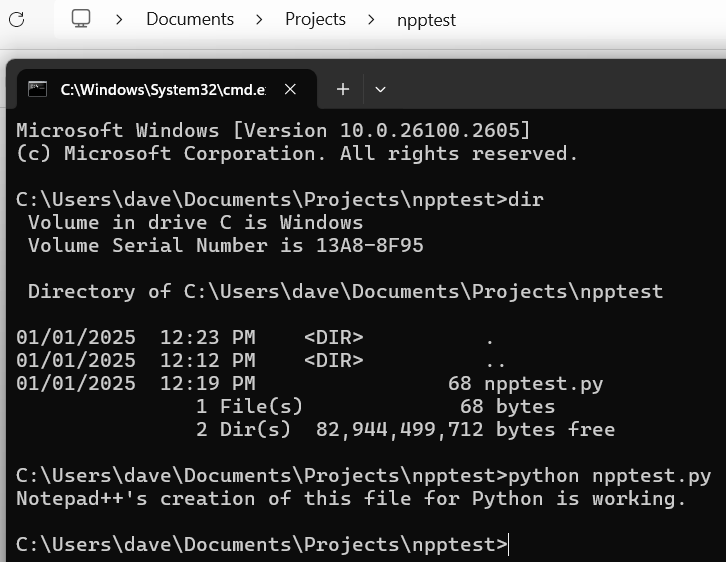Click the empty tab bar area beside dropdown

tap(550, 89)
